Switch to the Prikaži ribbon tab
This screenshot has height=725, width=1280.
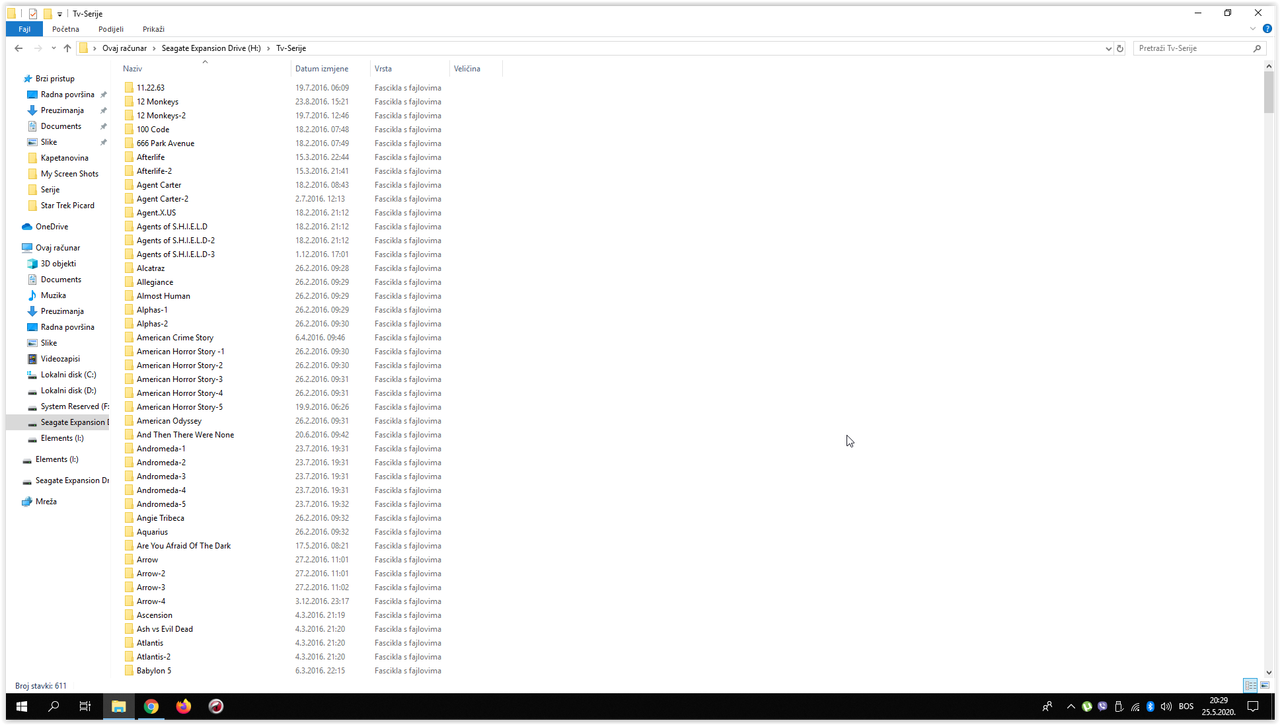(153, 29)
